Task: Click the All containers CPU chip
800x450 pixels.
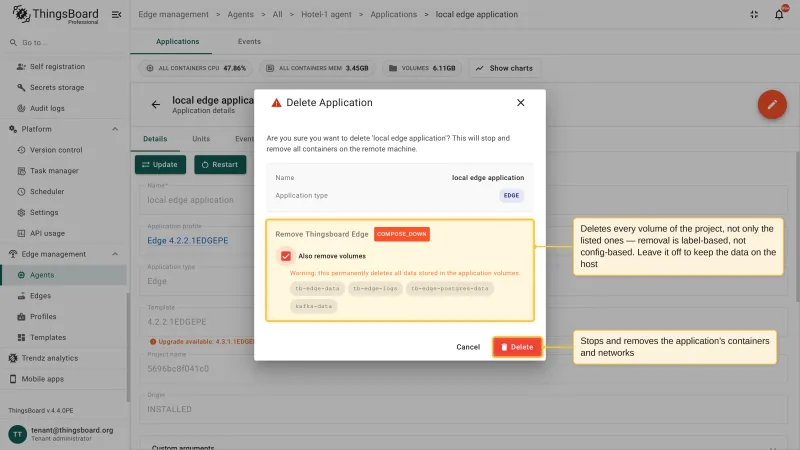Action: point(196,68)
